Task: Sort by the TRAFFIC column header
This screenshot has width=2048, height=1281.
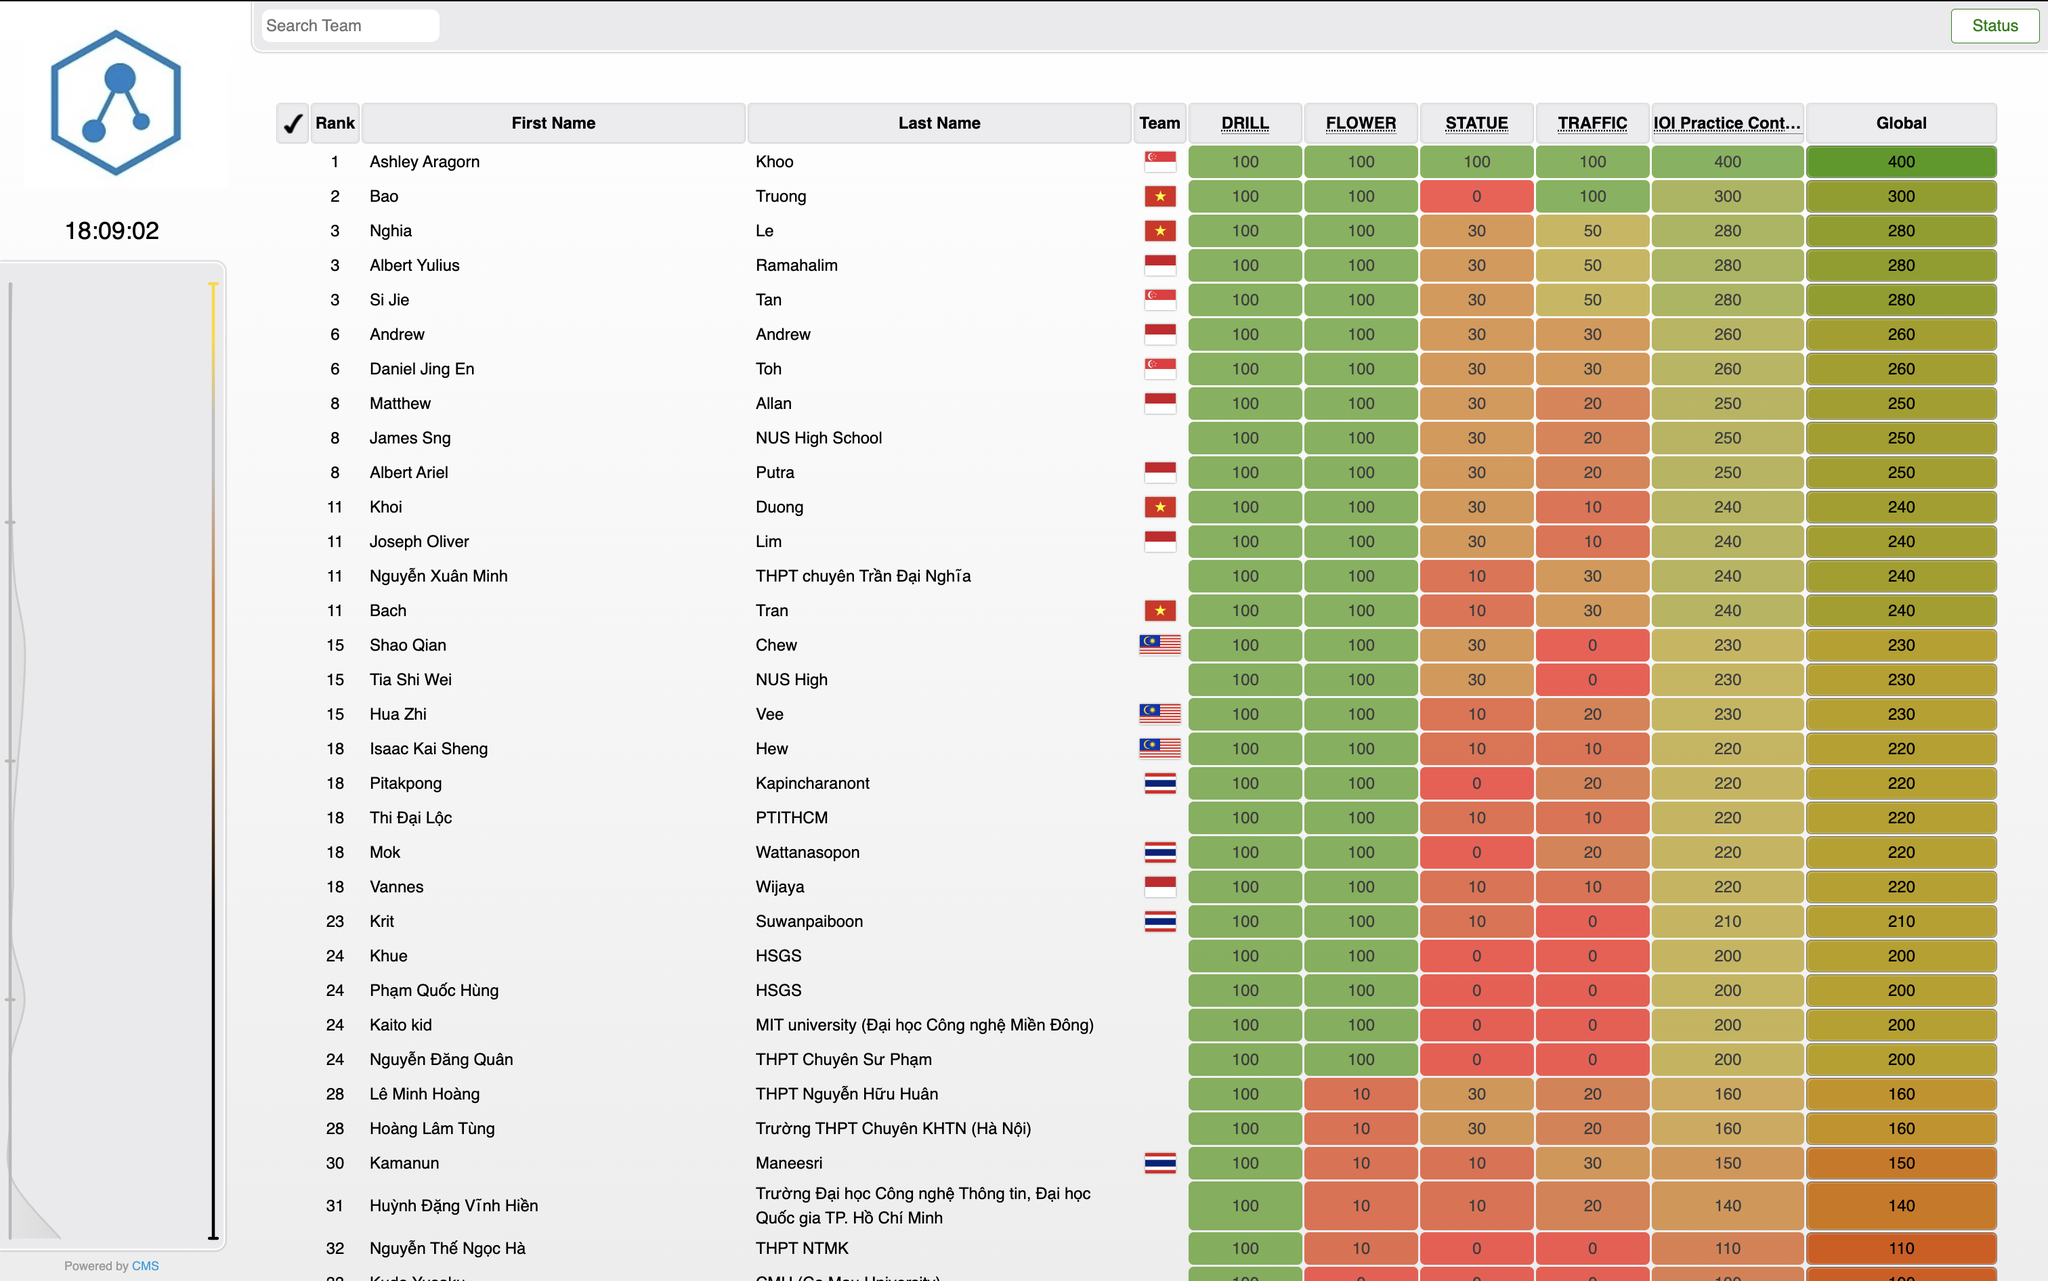Action: tap(1592, 123)
